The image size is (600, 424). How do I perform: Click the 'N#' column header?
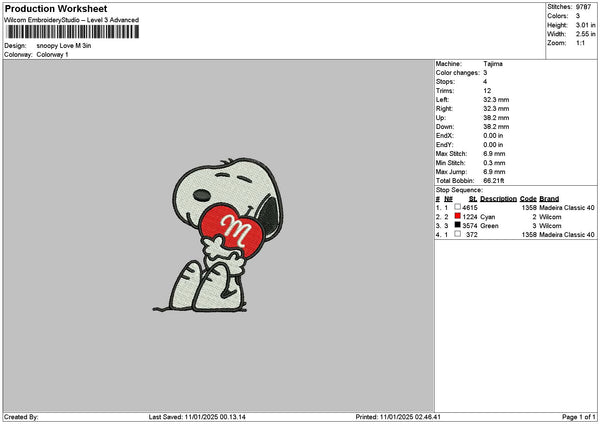click(448, 199)
